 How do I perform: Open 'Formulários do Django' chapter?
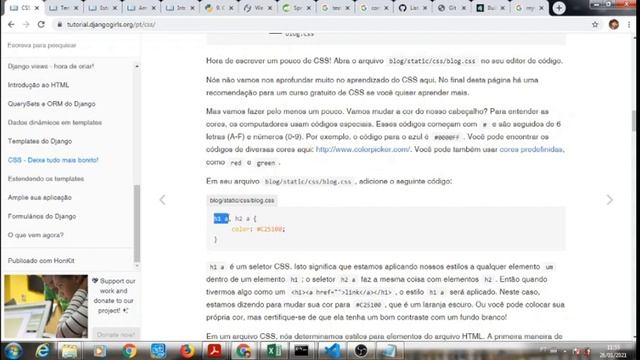42,216
